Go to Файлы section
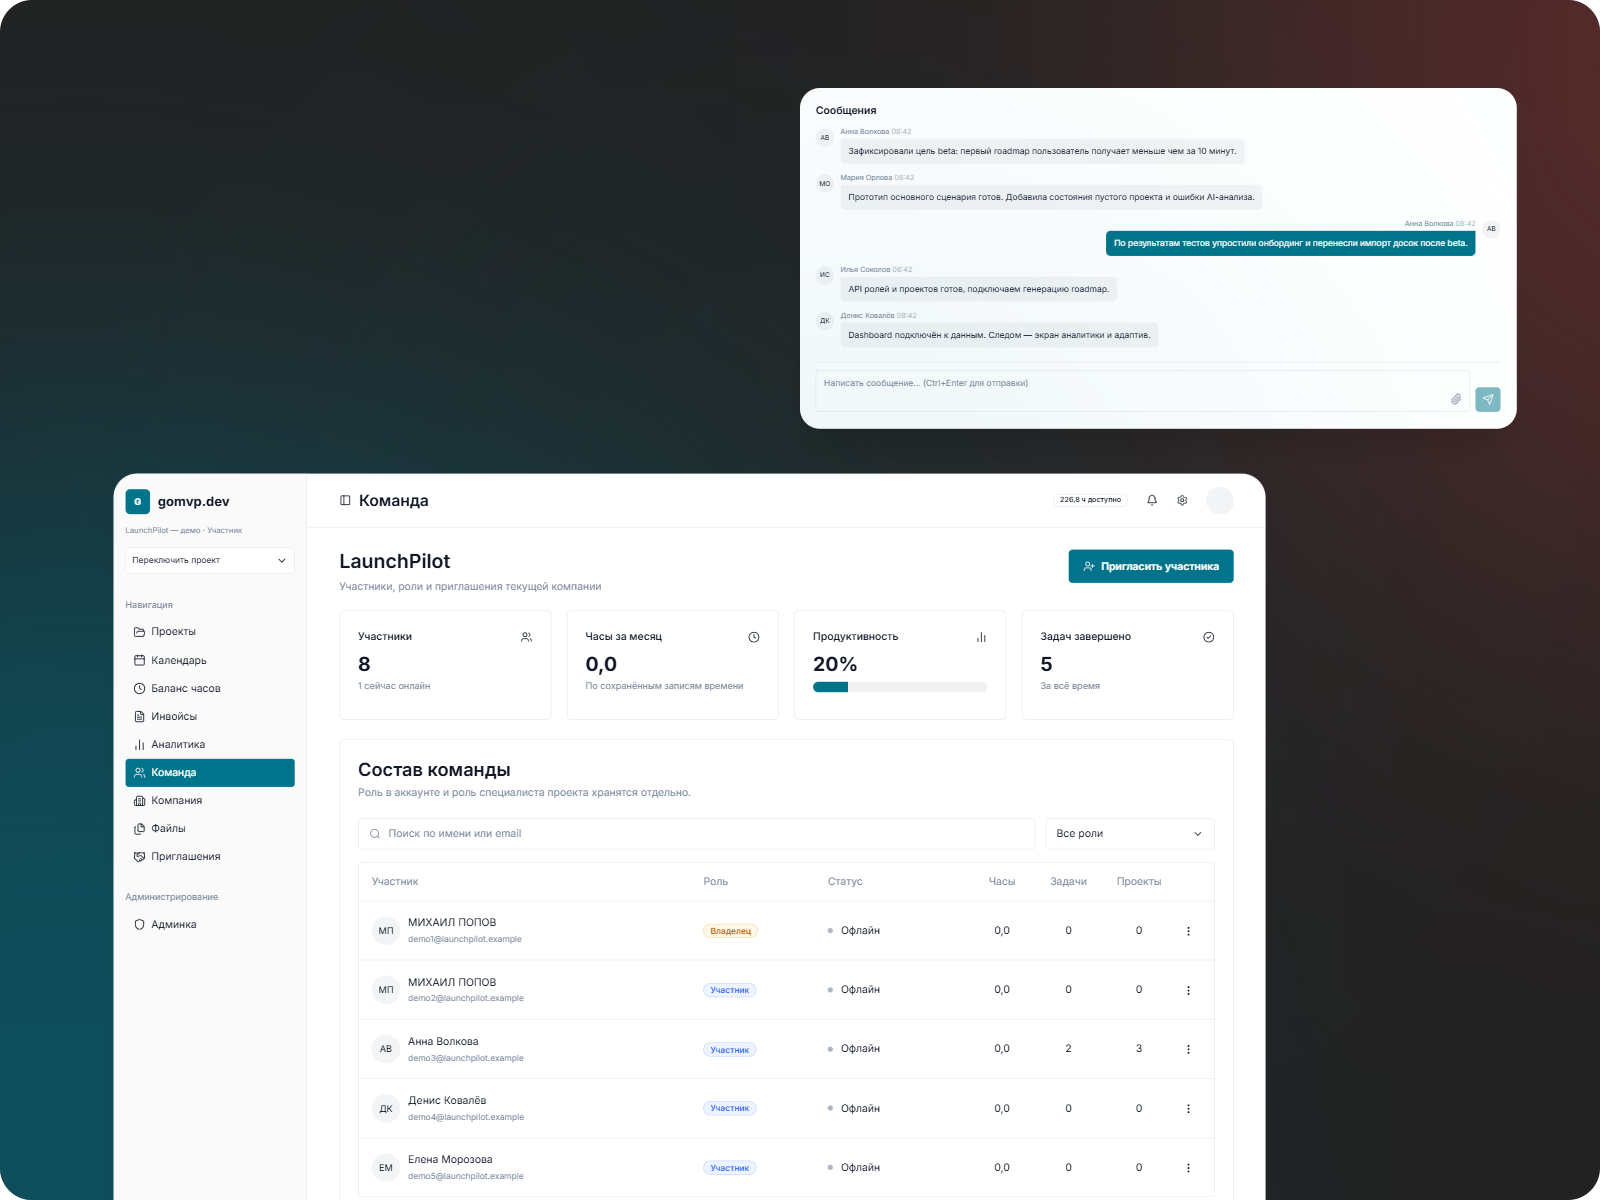 click(210, 829)
